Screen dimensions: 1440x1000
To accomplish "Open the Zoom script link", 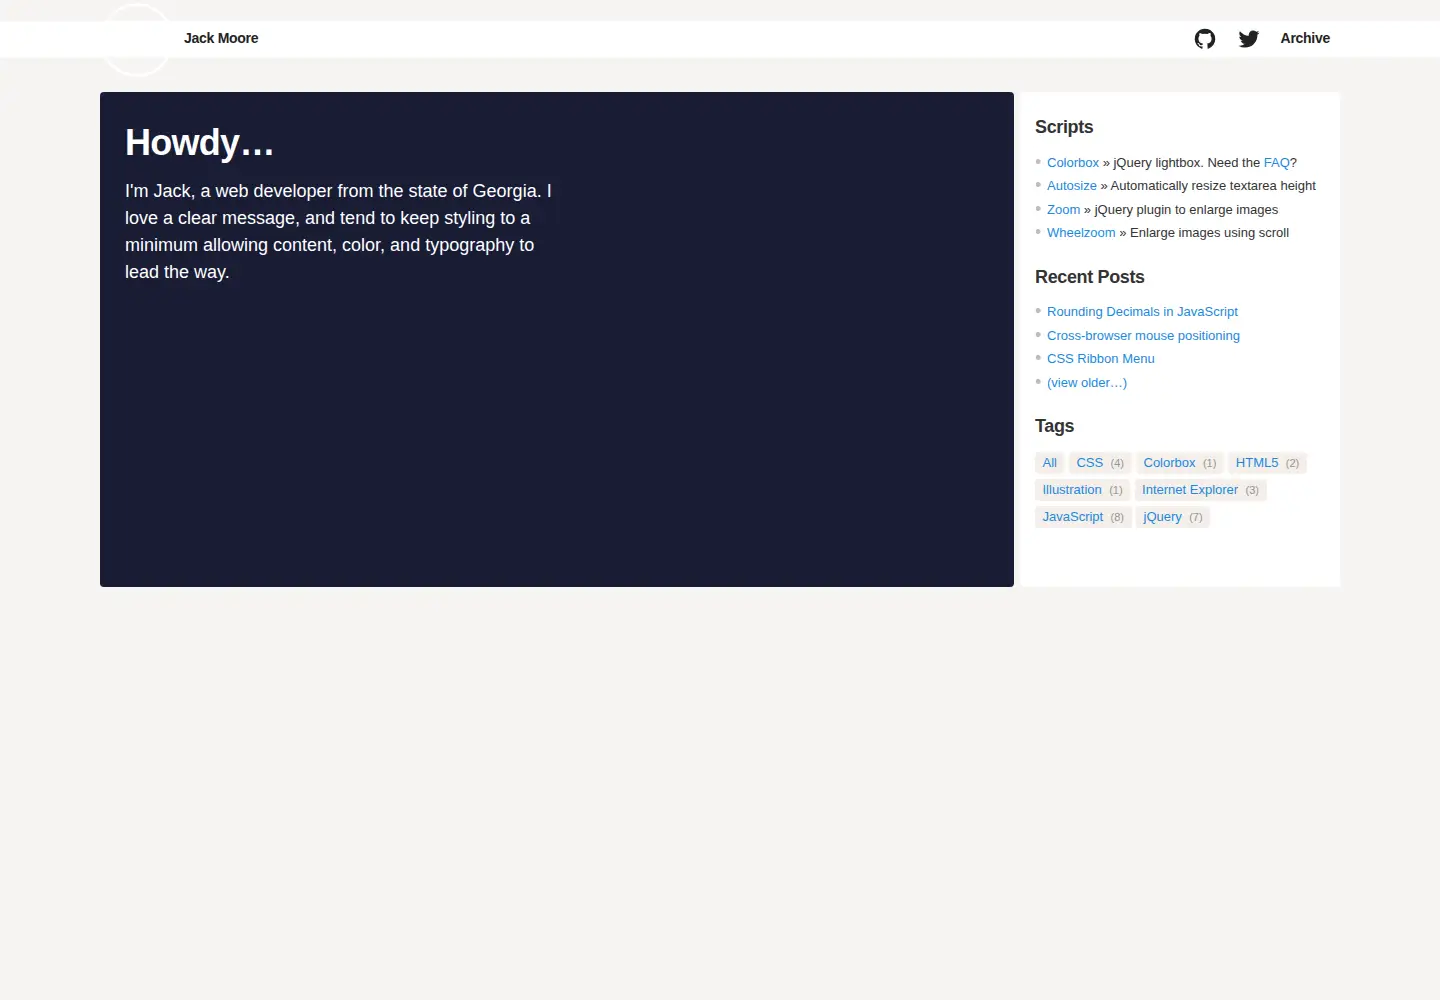I will click(x=1063, y=209).
